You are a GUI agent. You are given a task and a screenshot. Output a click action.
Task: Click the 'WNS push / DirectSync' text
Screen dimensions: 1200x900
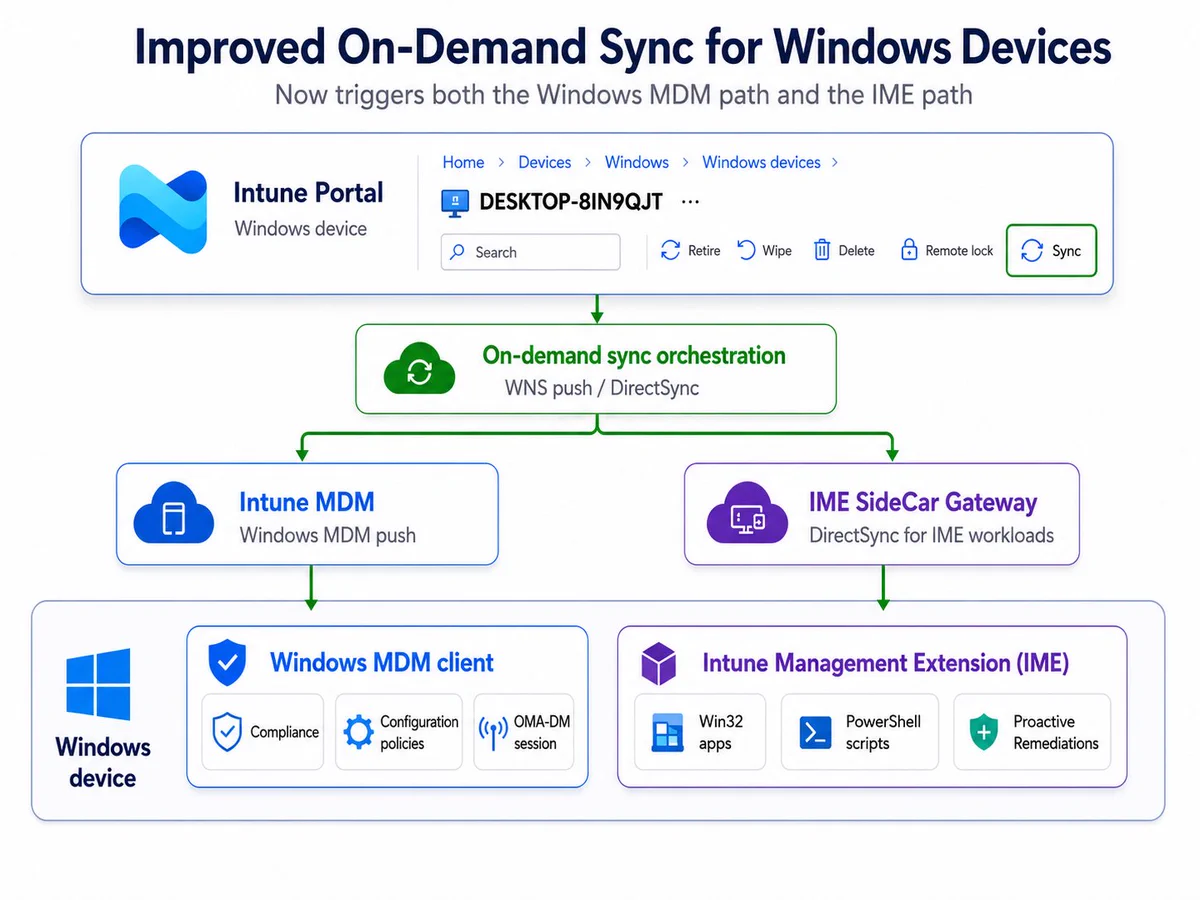602,388
